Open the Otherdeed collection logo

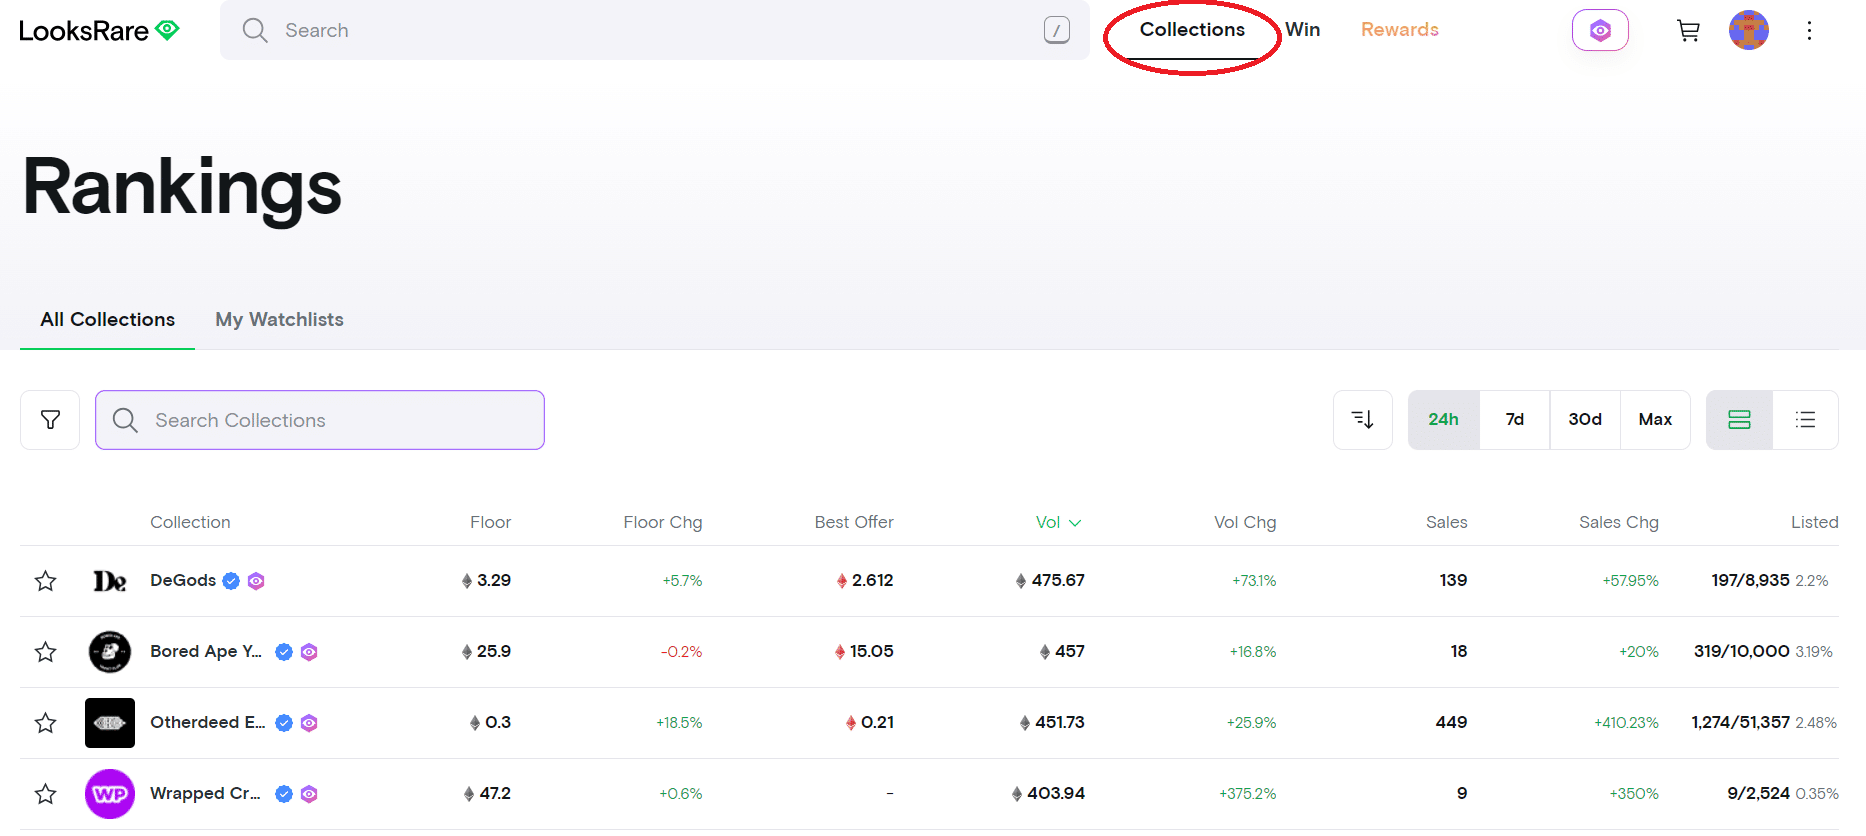click(x=110, y=723)
